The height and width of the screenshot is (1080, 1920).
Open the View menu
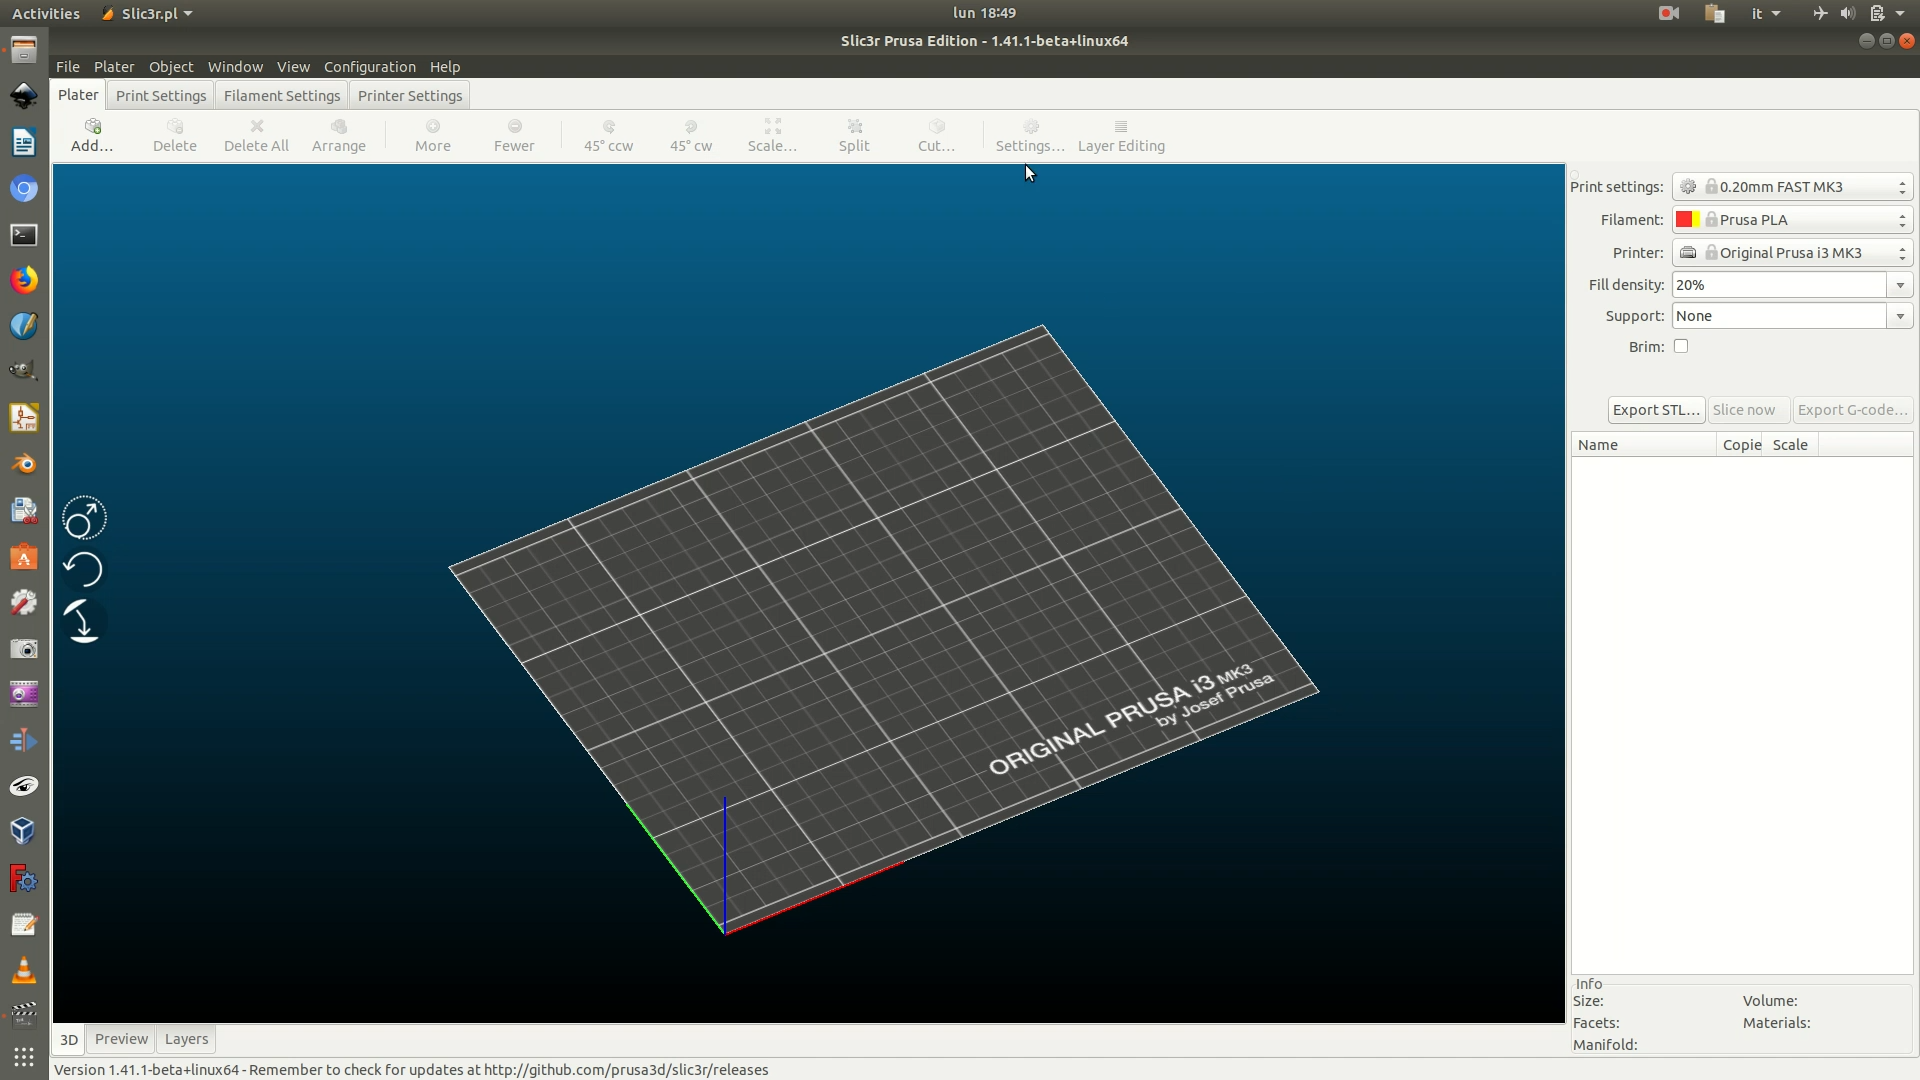point(293,67)
